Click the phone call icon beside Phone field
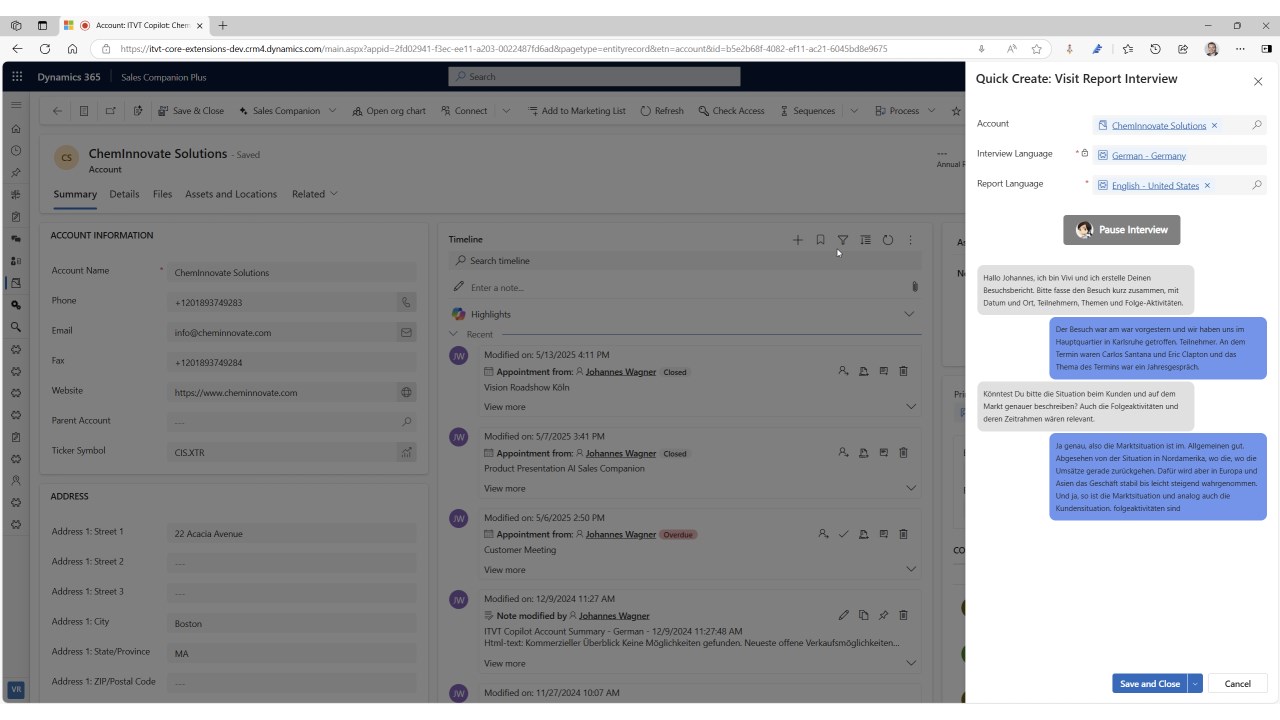This screenshot has height=720, width=1280. 406,302
